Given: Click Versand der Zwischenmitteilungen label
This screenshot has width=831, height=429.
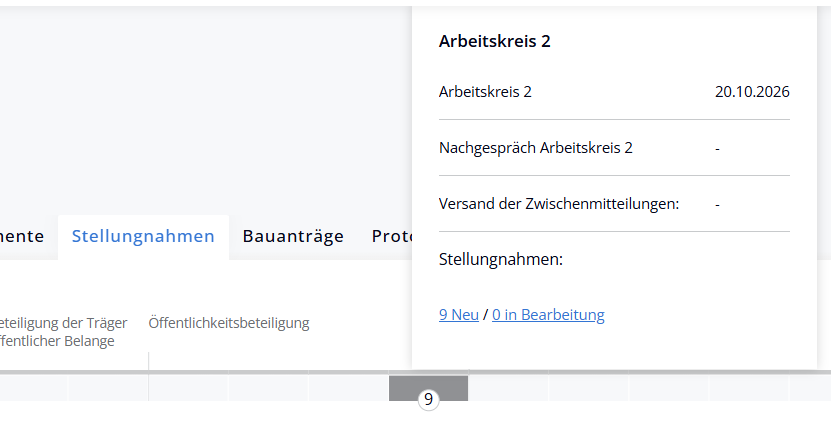Looking at the screenshot, I should [x=559, y=204].
